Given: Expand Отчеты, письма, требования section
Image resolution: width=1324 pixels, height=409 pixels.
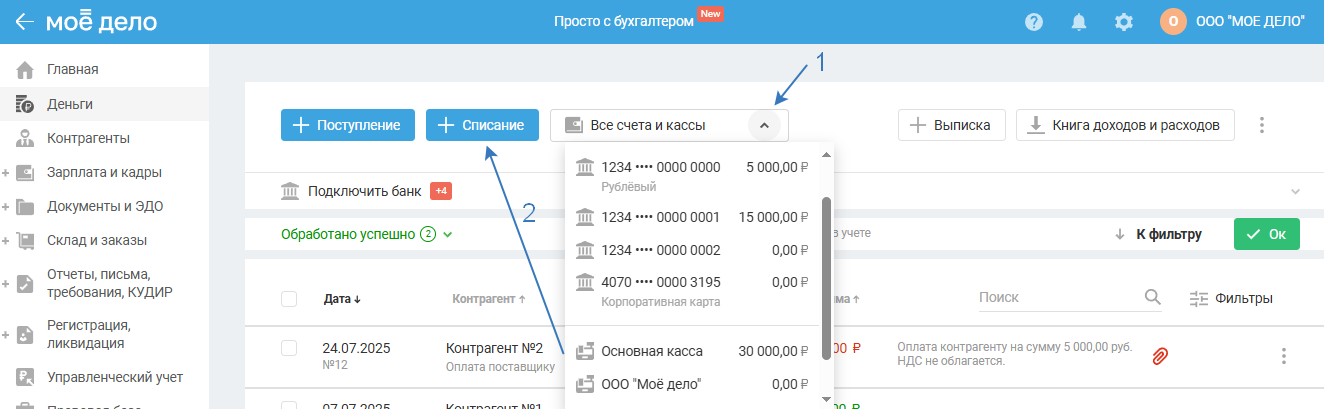Looking at the screenshot, I should pos(5,283).
